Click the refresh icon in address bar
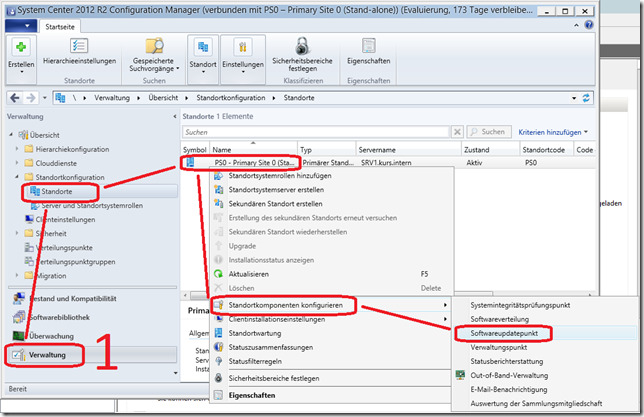The image size is (644, 417). click(x=586, y=98)
